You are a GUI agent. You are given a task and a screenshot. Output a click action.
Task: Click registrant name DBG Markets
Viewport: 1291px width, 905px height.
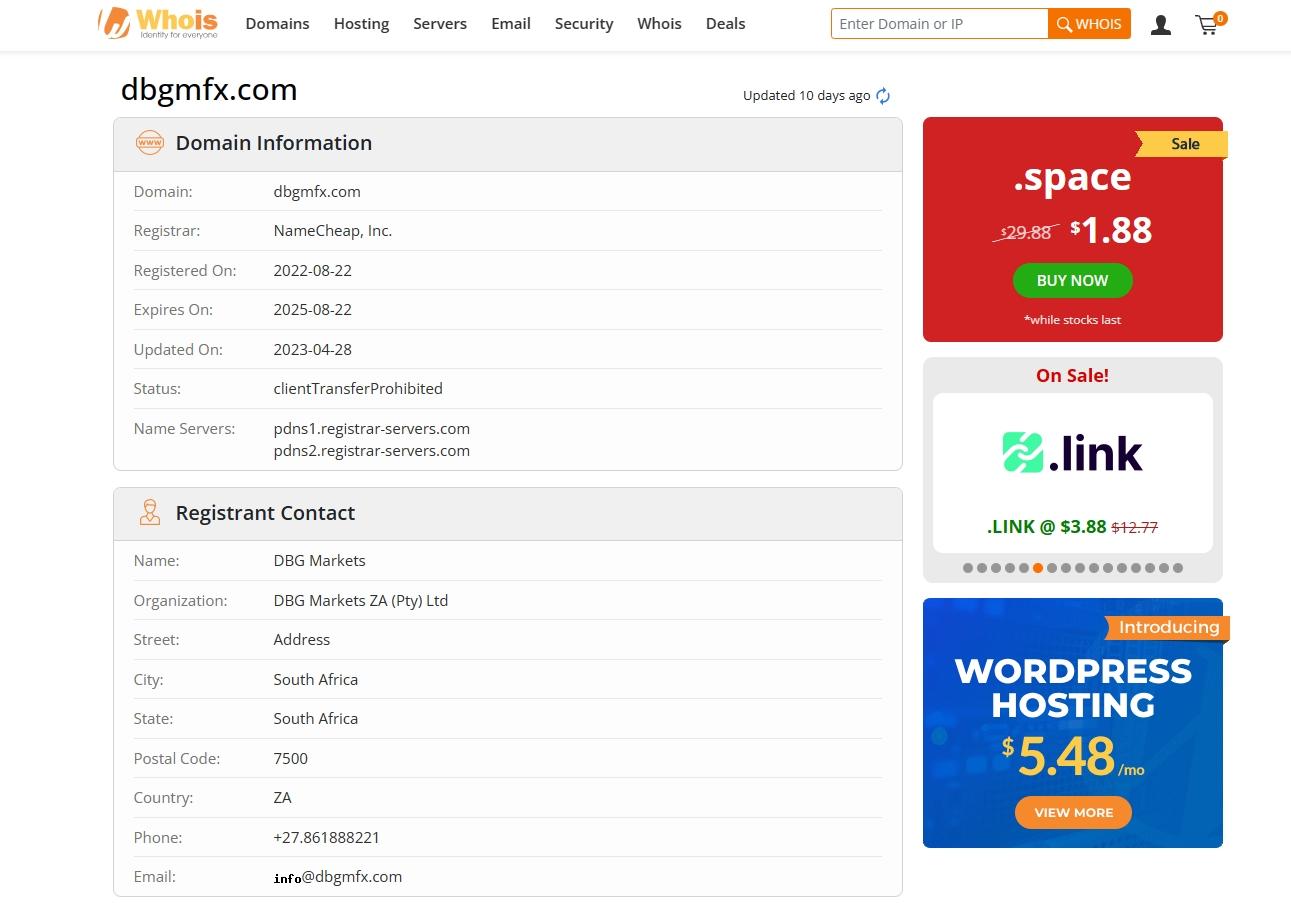tap(320, 561)
